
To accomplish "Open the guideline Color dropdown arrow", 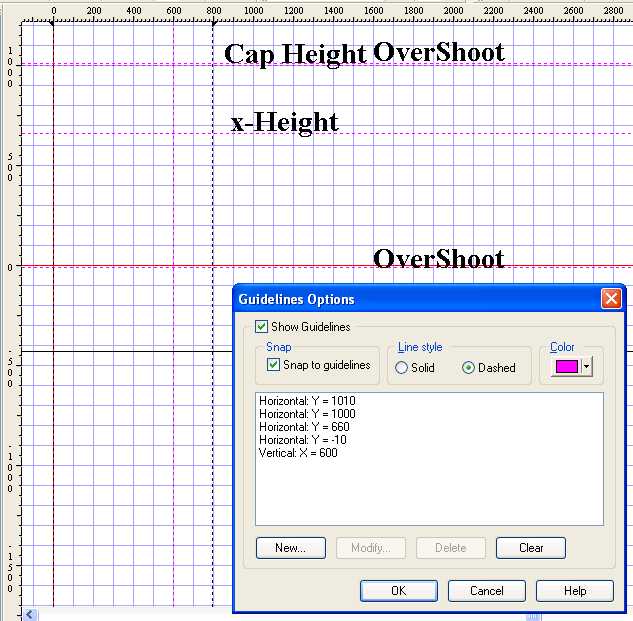I will pos(587,367).
